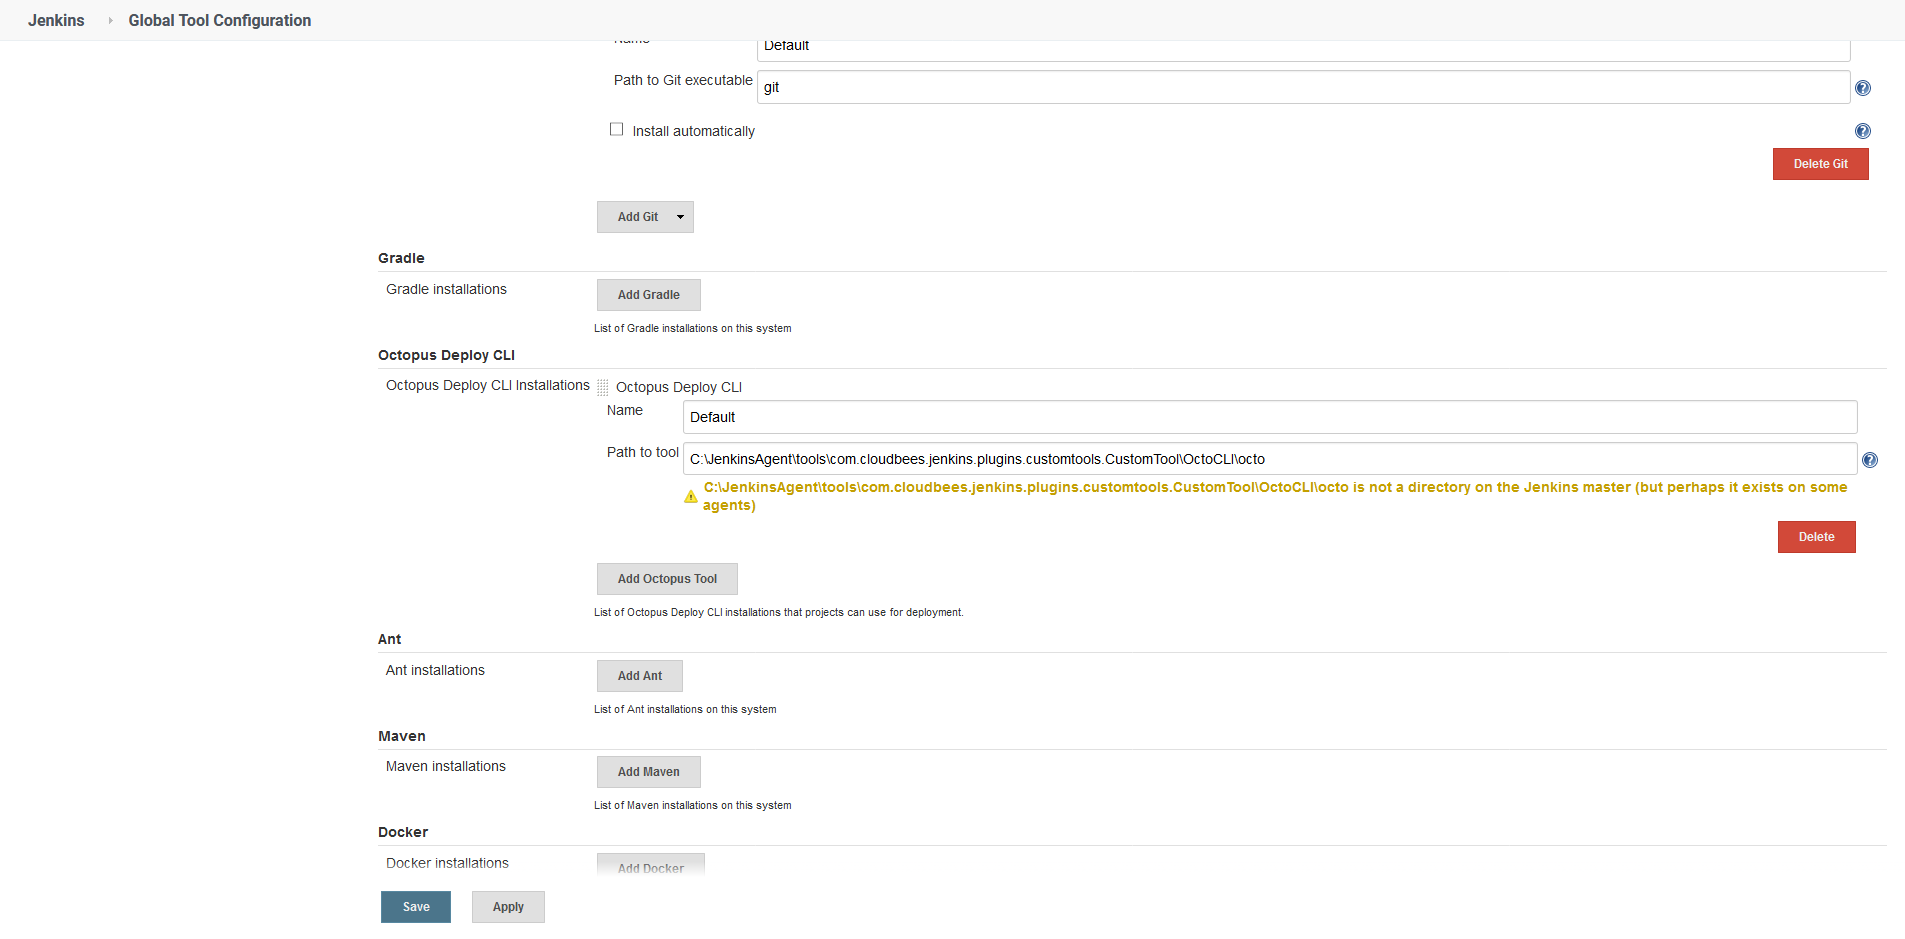The image size is (1905, 939).
Task: Click the warning triangle under Path to tool
Action: pyautogui.click(x=690, y=496)
